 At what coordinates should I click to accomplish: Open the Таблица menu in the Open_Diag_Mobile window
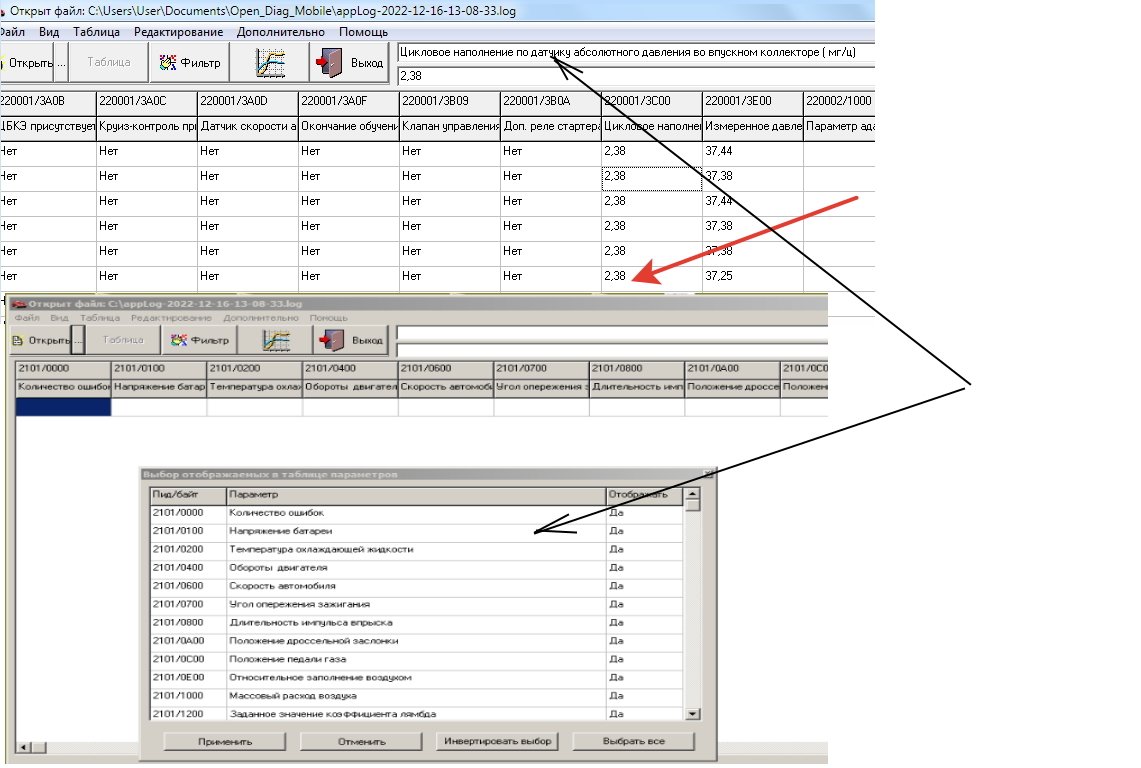(x=96, y=32)
